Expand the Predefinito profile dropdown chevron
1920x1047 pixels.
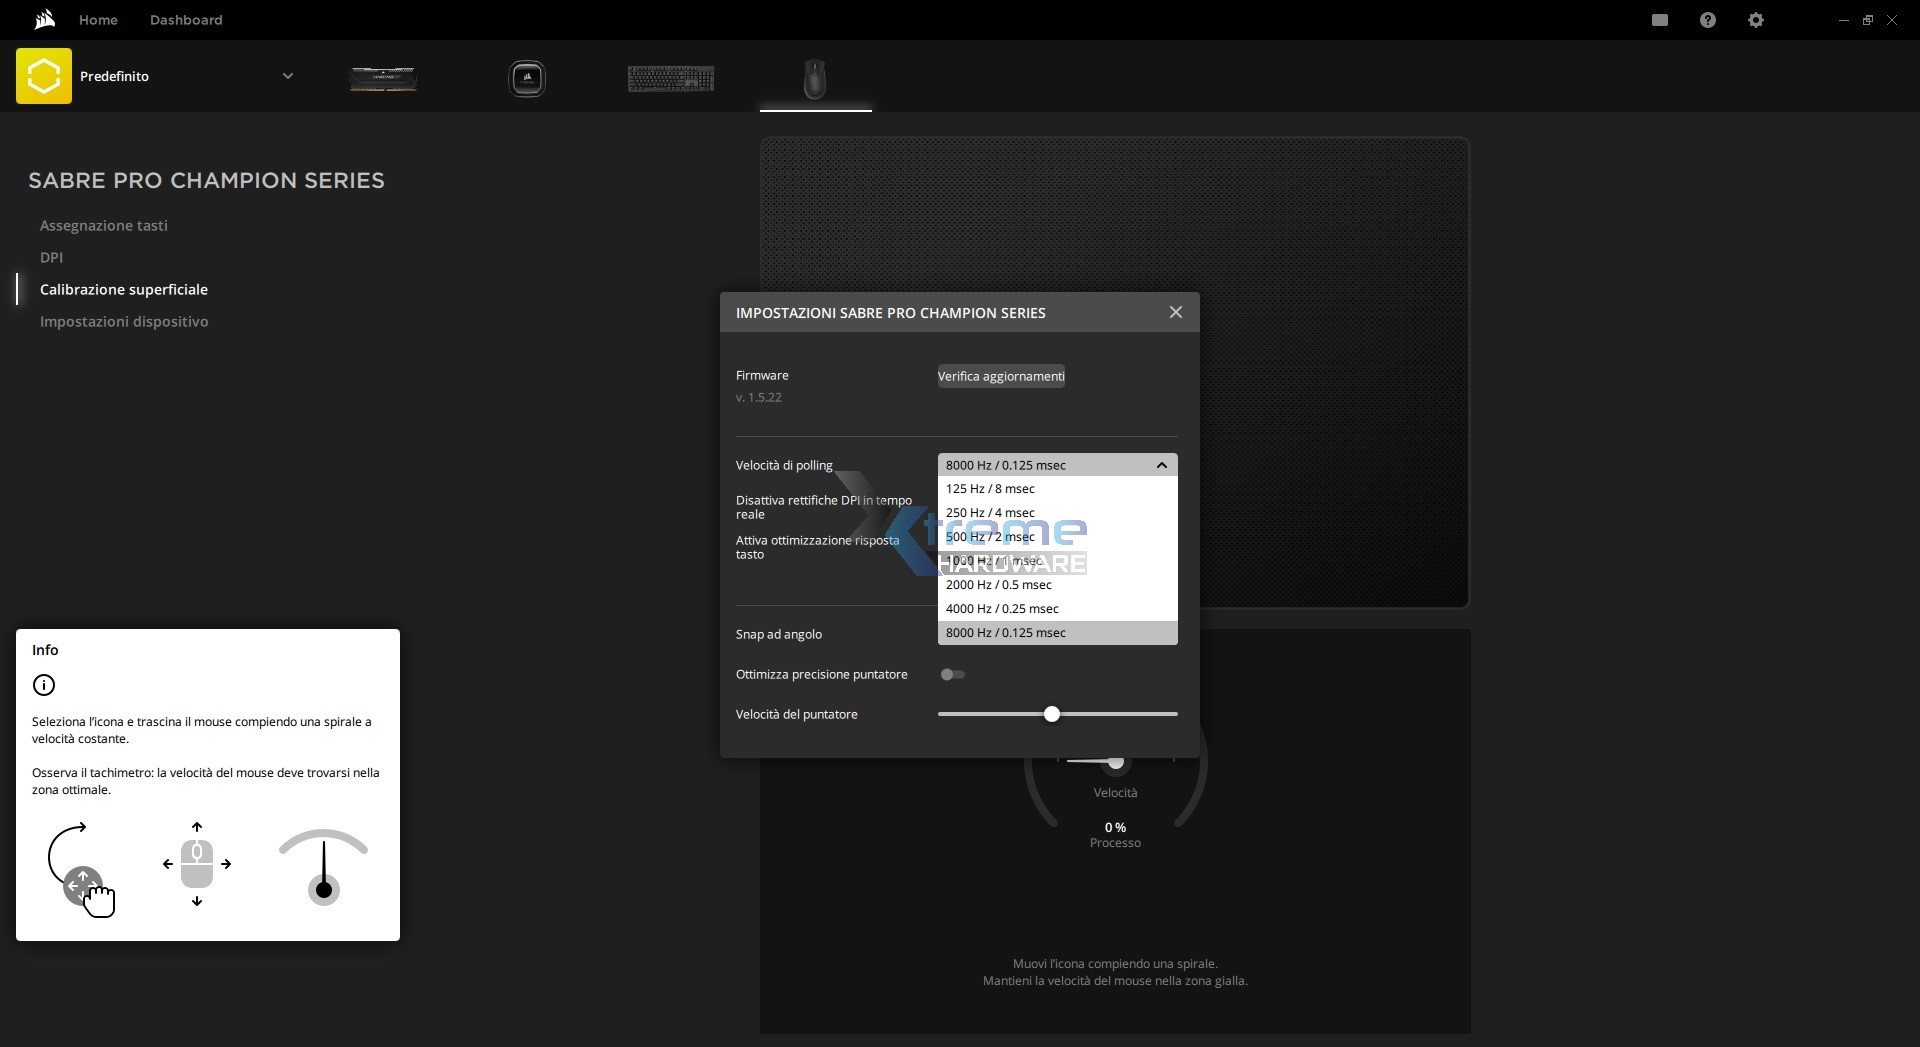click(x=288, y=76)
